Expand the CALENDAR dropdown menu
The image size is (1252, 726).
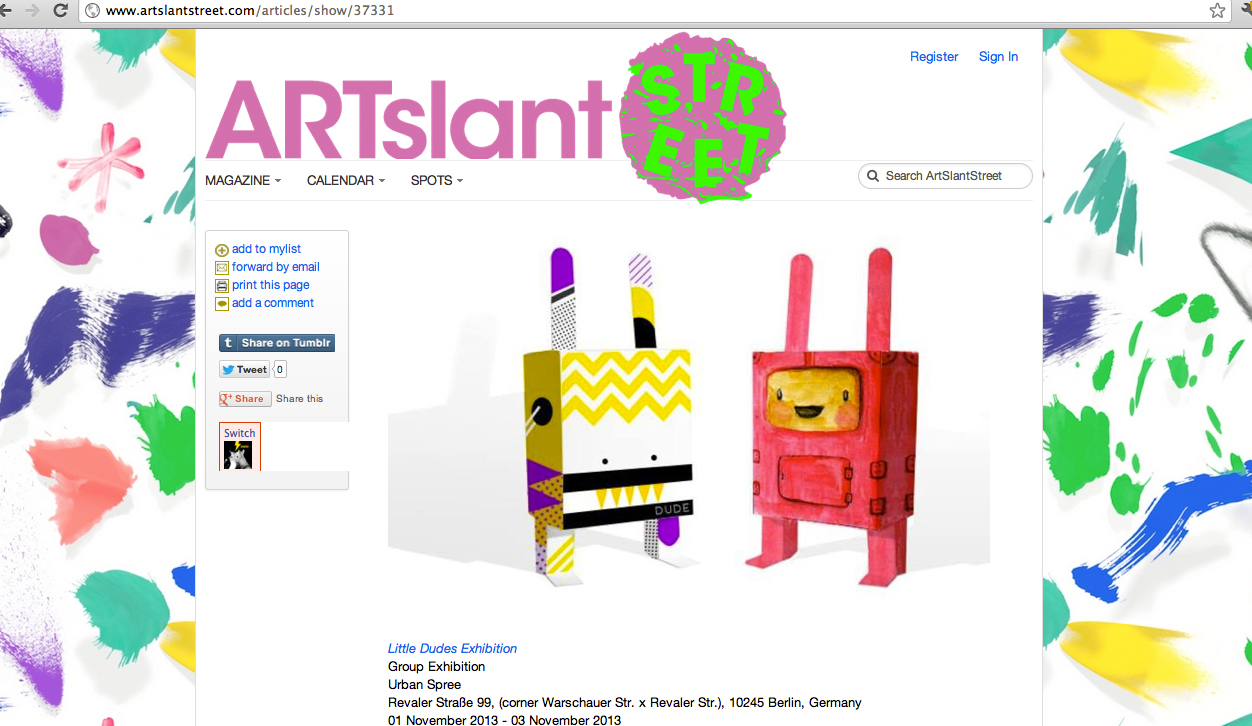pyautogui.click(x=346, y=181)
